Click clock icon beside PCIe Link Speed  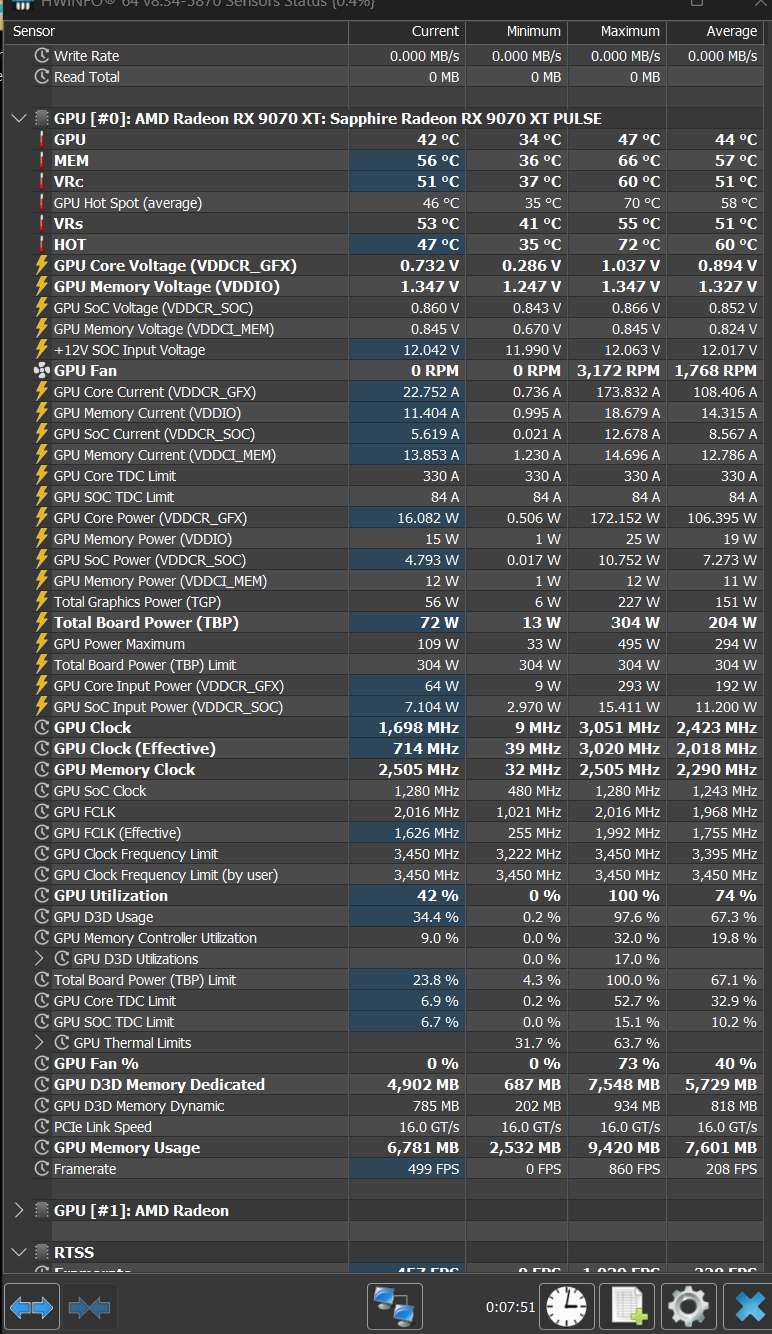[42, 1127]
